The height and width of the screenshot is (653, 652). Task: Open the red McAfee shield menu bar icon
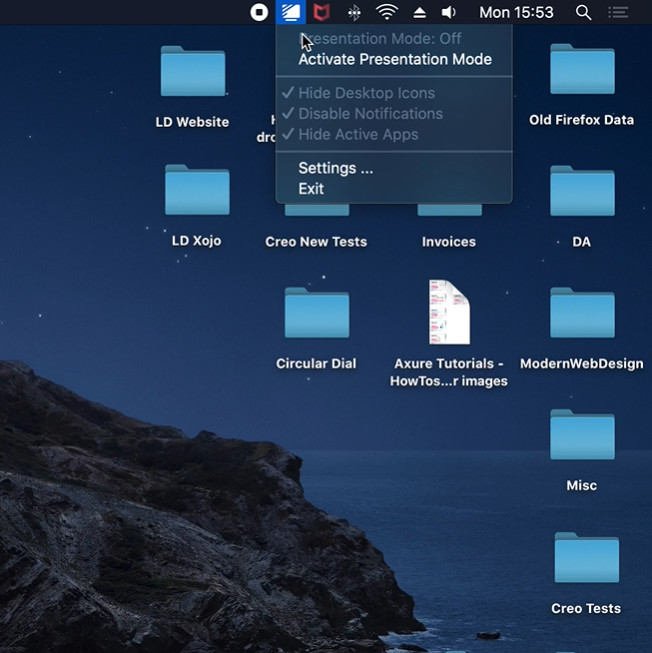321,12
